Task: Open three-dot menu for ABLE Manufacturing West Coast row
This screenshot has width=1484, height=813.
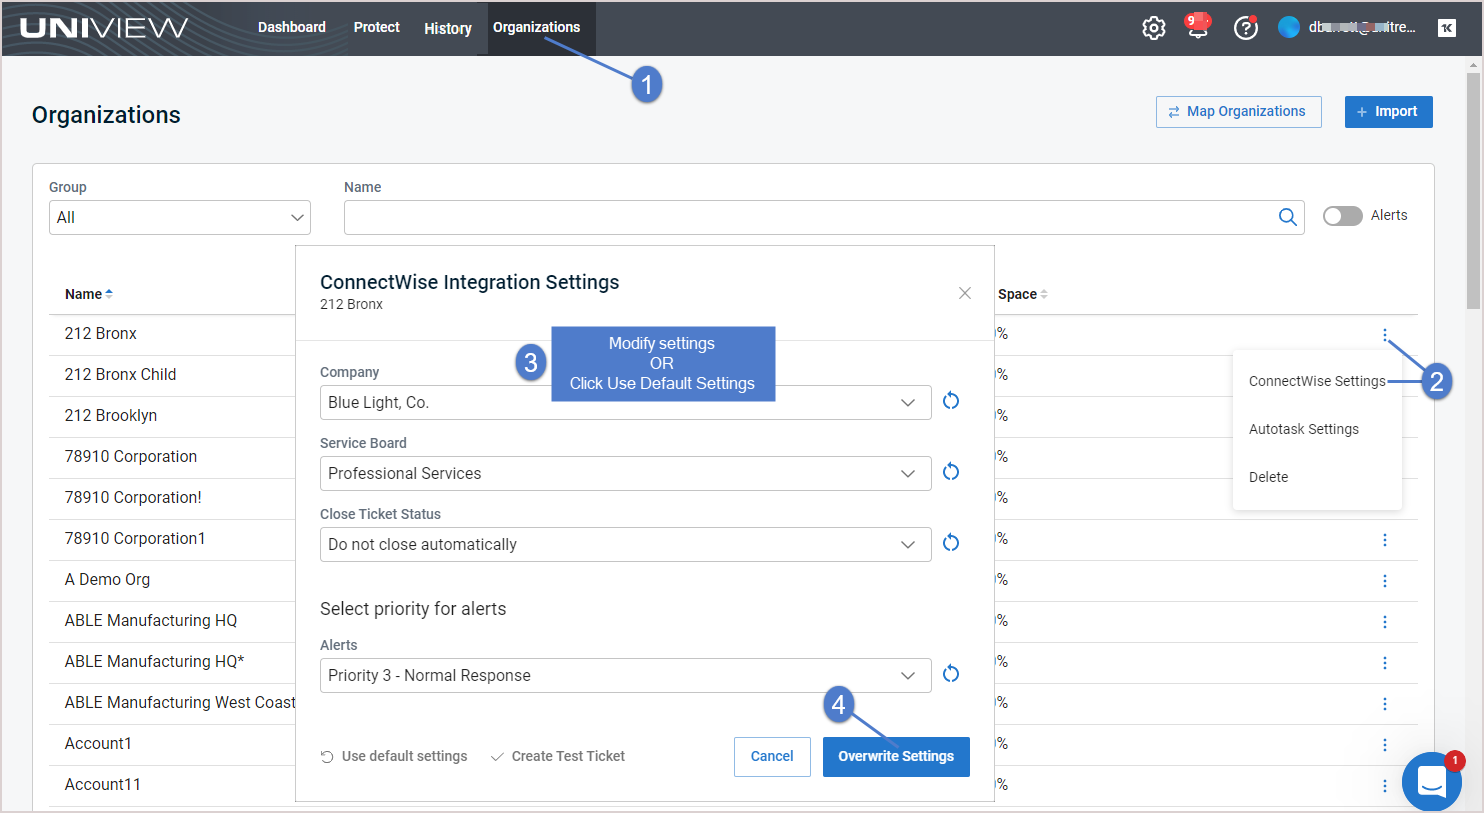Action: pyautogui.click(x=1385, y=704)
